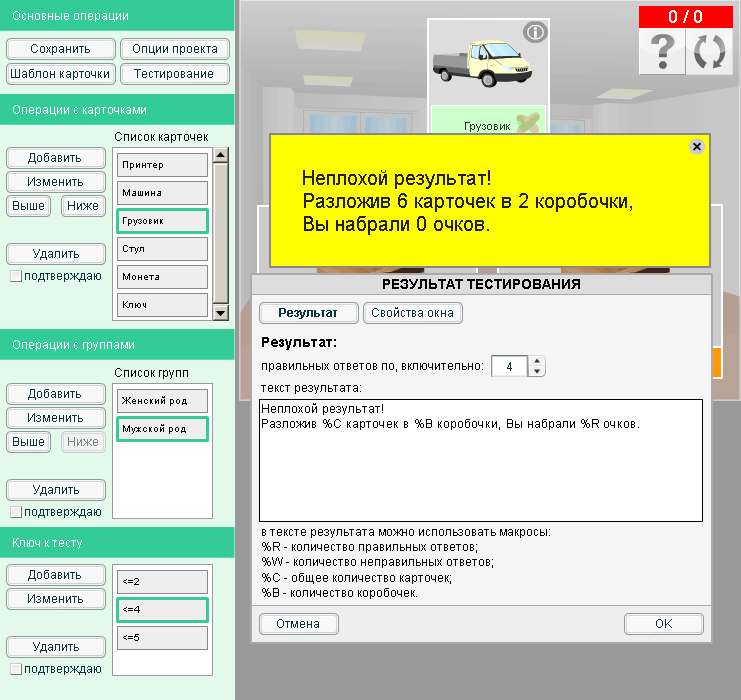Add a test key entry with Добавить
This screenshot has width=741, height=700.
(x=56, y=575)
